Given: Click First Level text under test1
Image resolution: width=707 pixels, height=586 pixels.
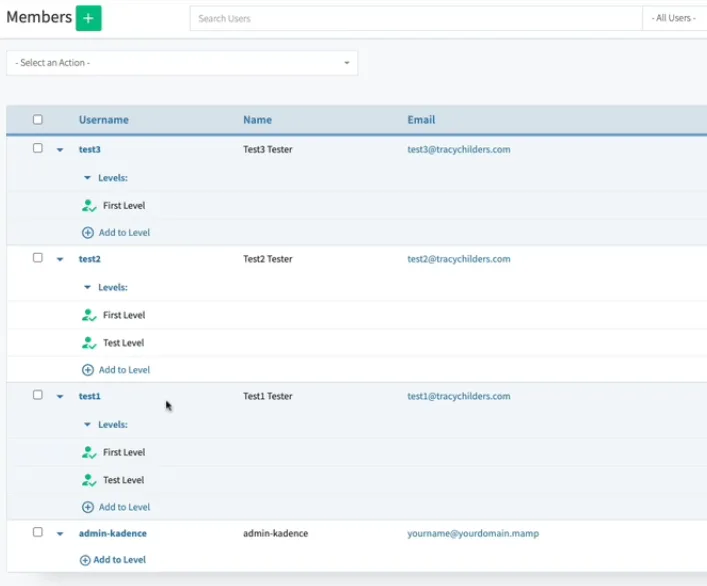Looking at the screenshot, I should coord(124,452).
